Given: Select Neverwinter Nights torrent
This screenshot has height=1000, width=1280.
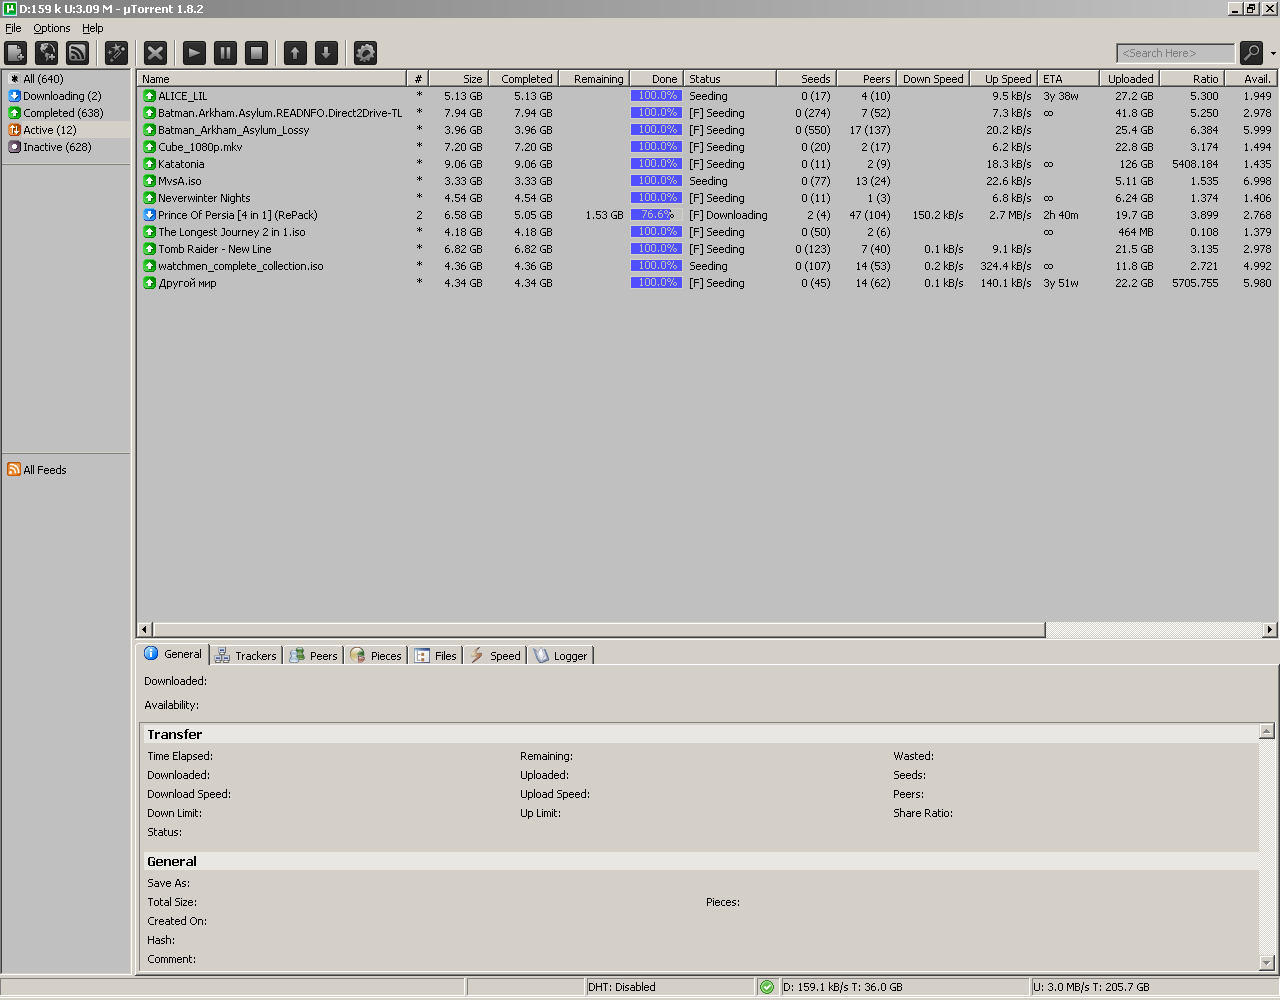Looking at the screenshot, I should point(706,198).
